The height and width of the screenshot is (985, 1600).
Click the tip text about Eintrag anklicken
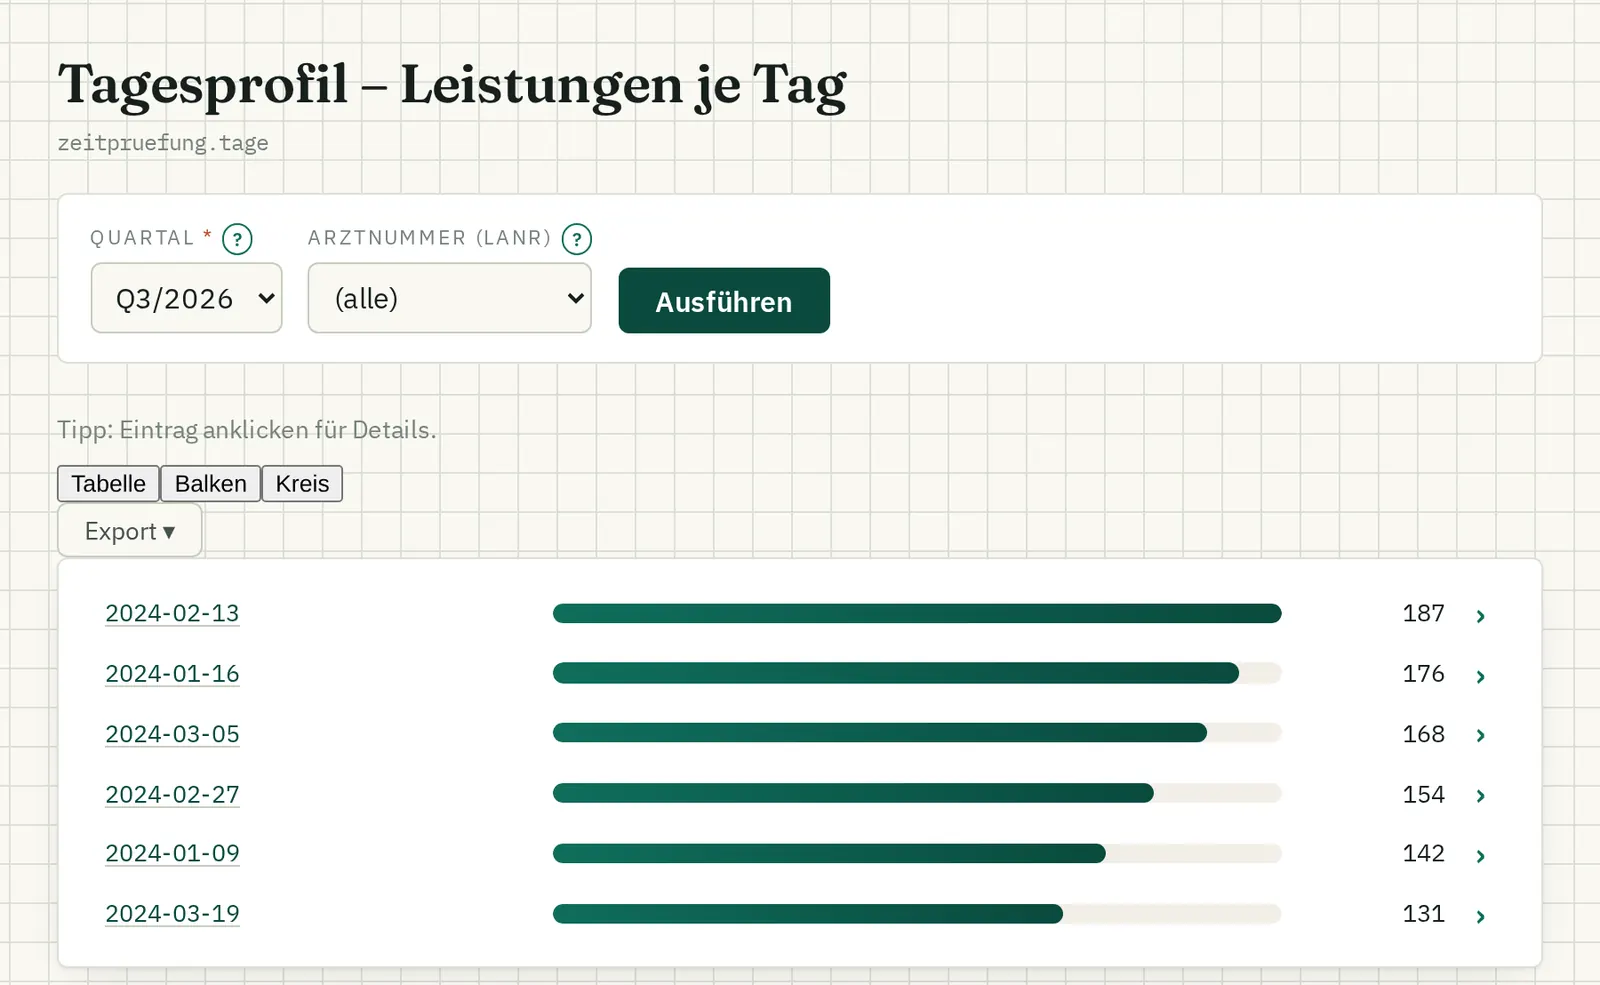point(247,430)
